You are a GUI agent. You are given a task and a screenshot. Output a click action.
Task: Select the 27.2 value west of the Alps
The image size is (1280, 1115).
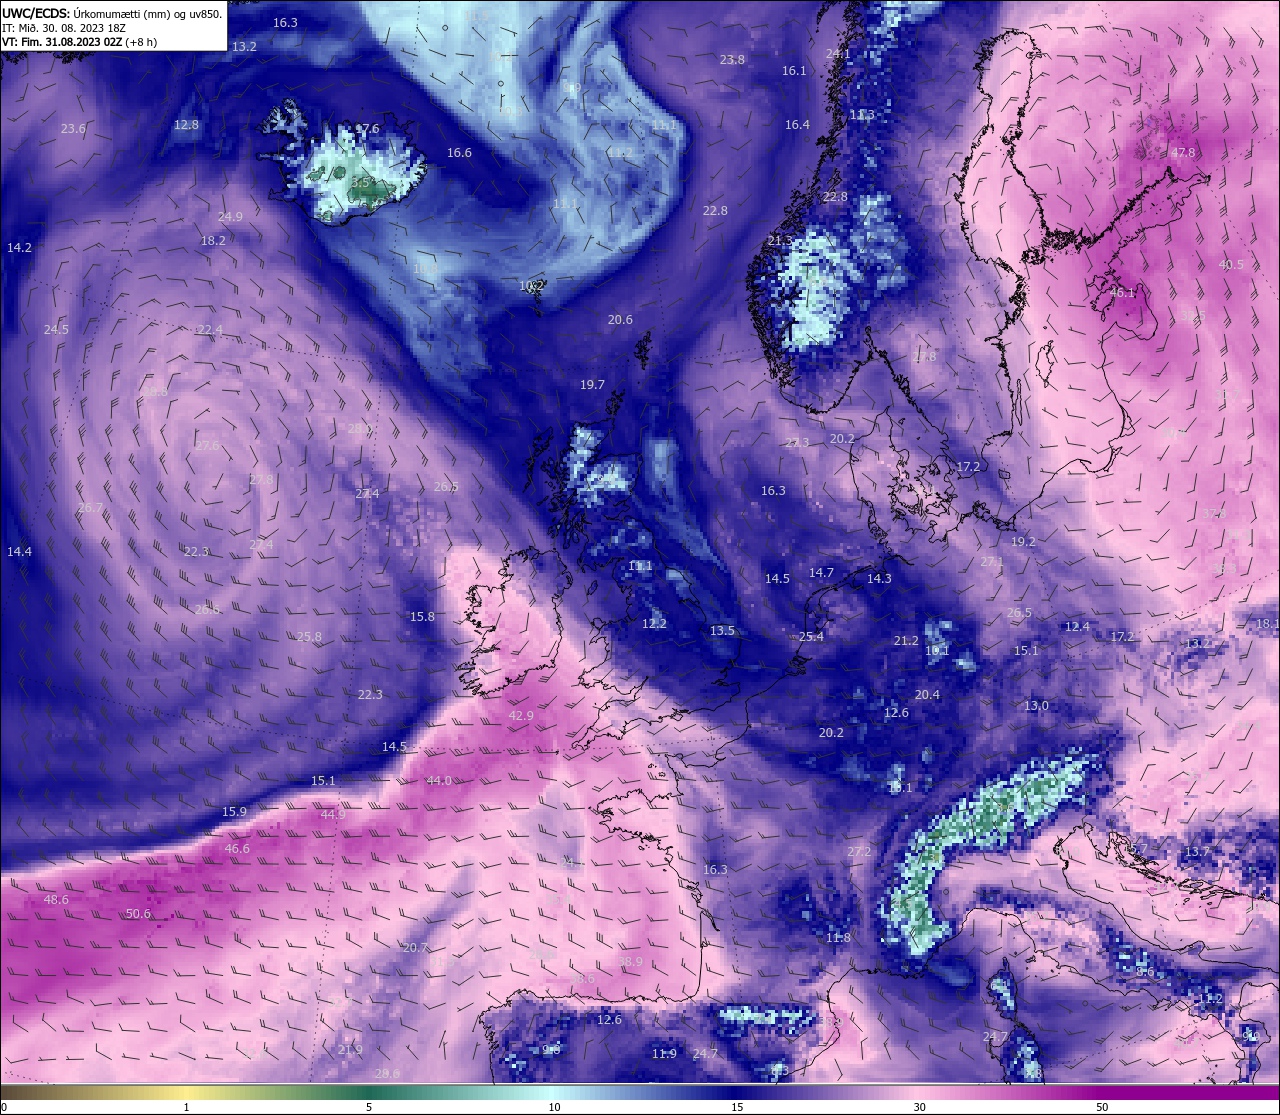click(859, 852)
